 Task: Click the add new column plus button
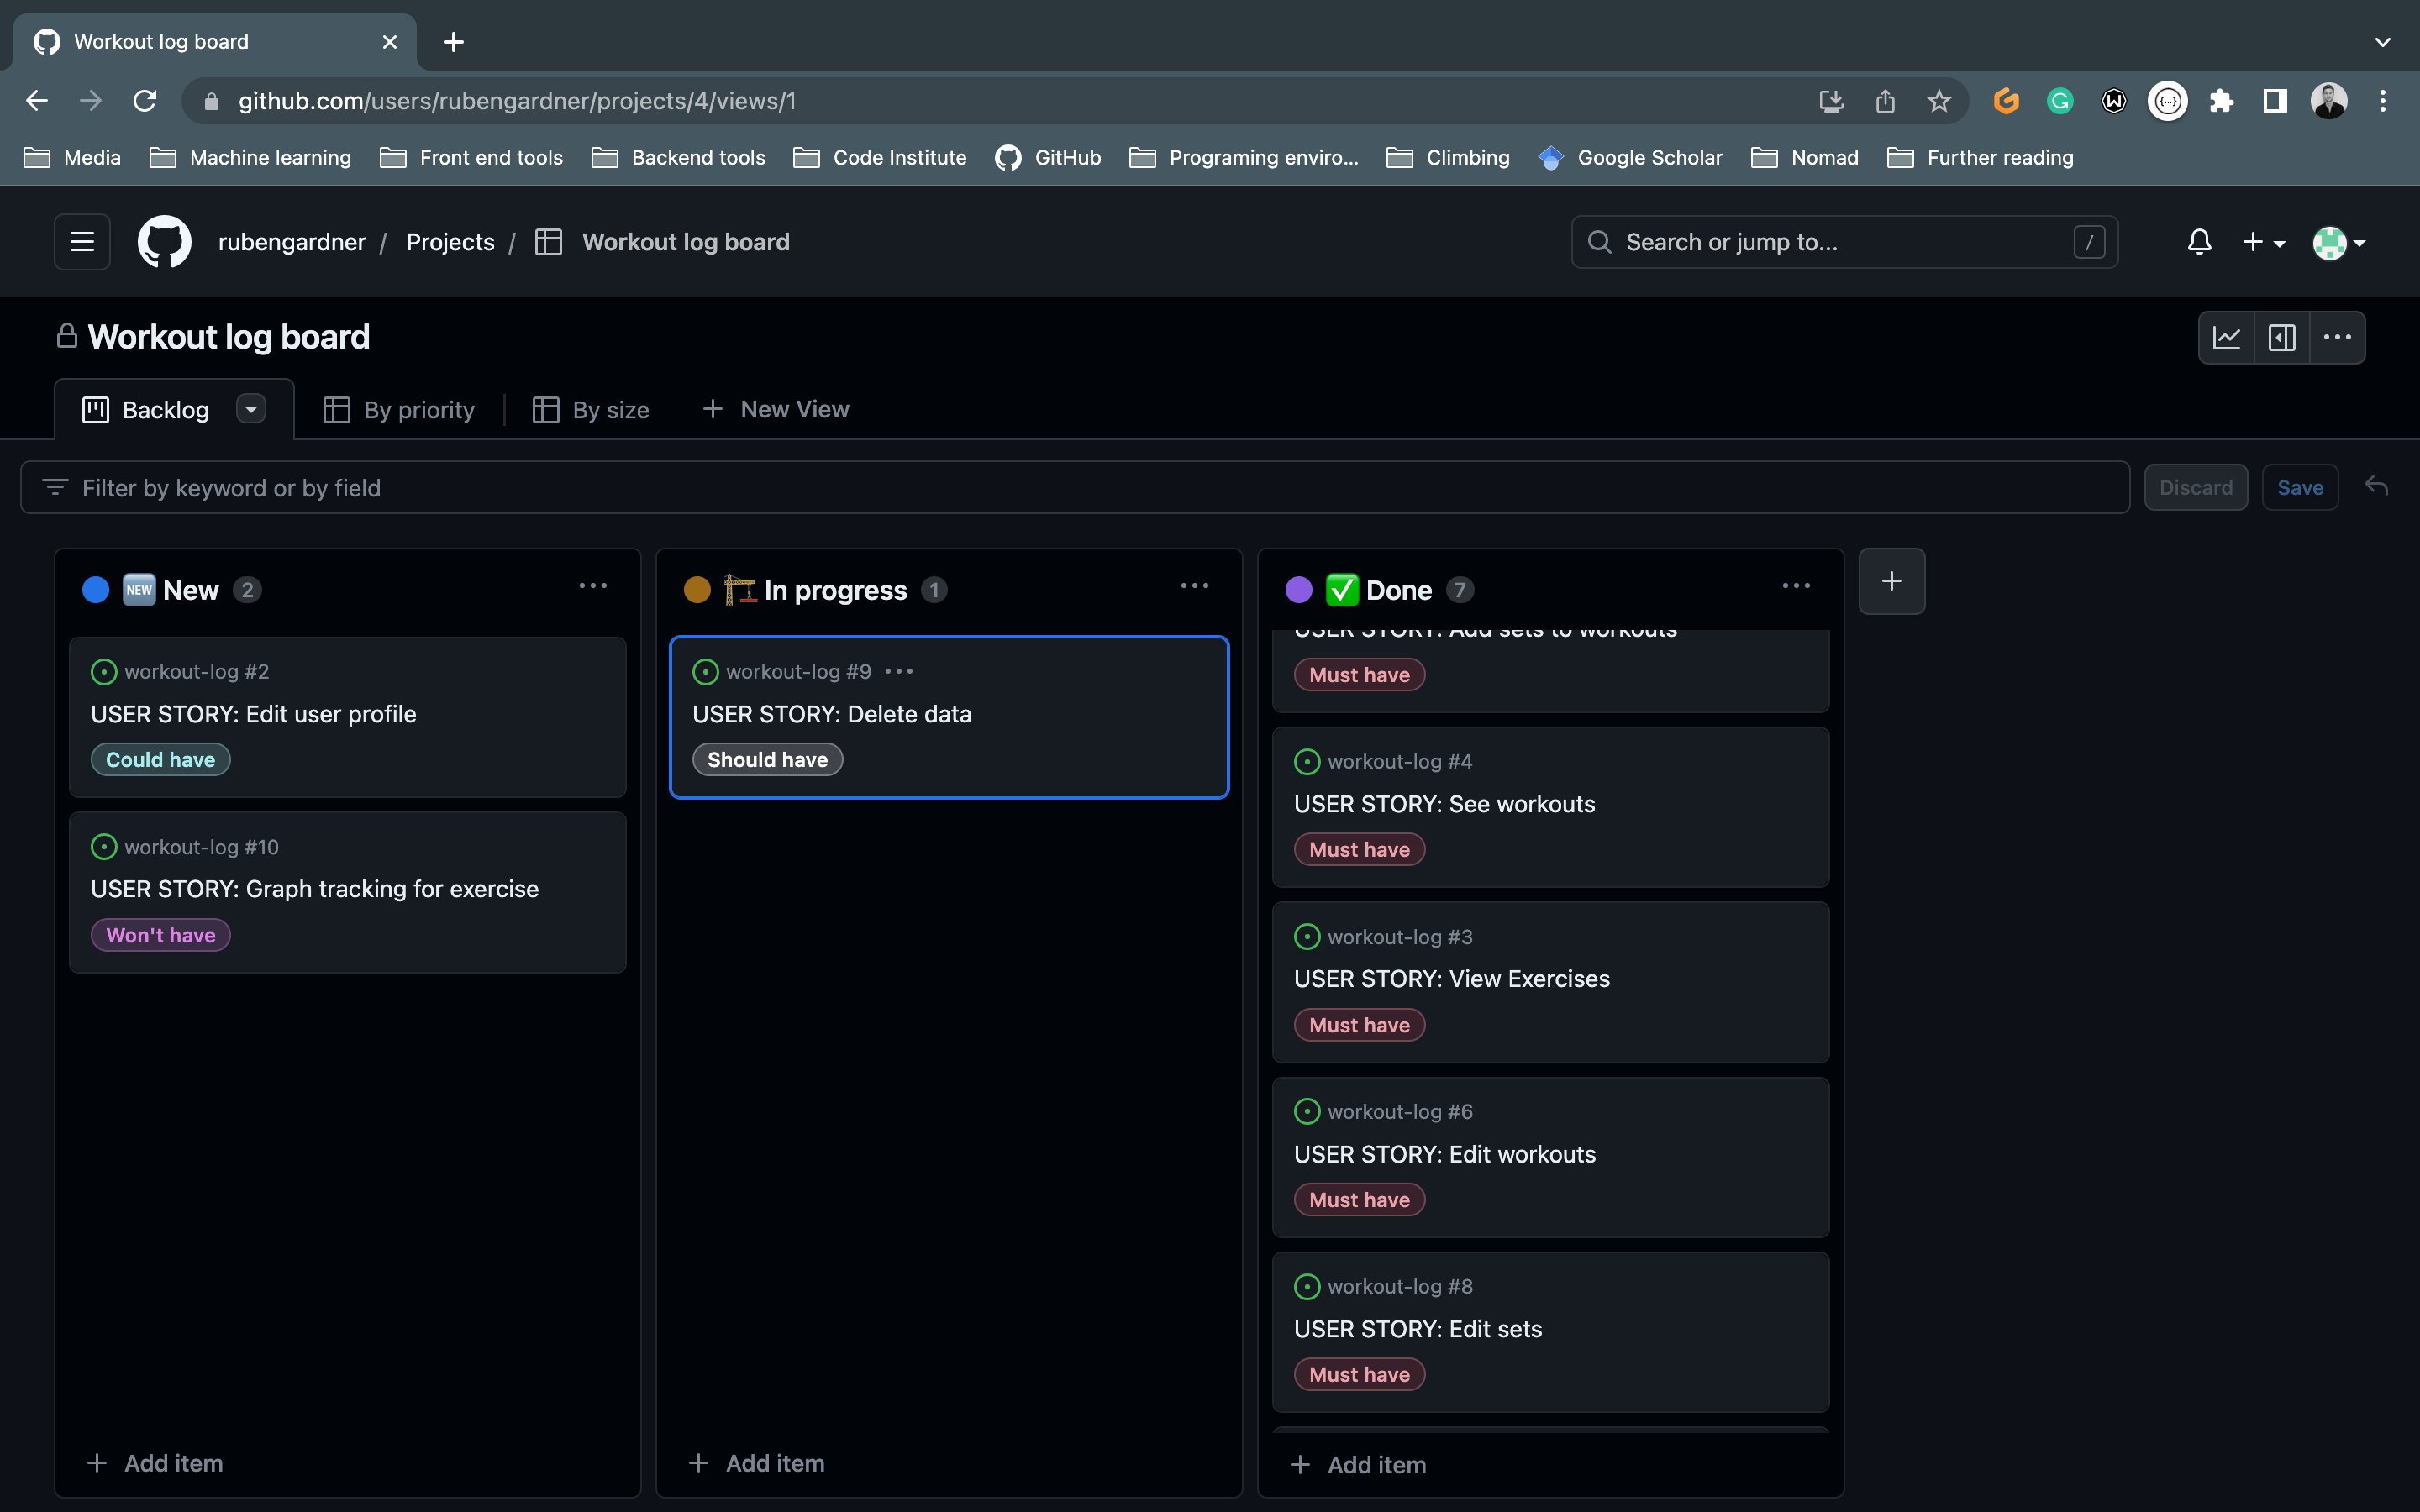click(x=1891, y=581)
